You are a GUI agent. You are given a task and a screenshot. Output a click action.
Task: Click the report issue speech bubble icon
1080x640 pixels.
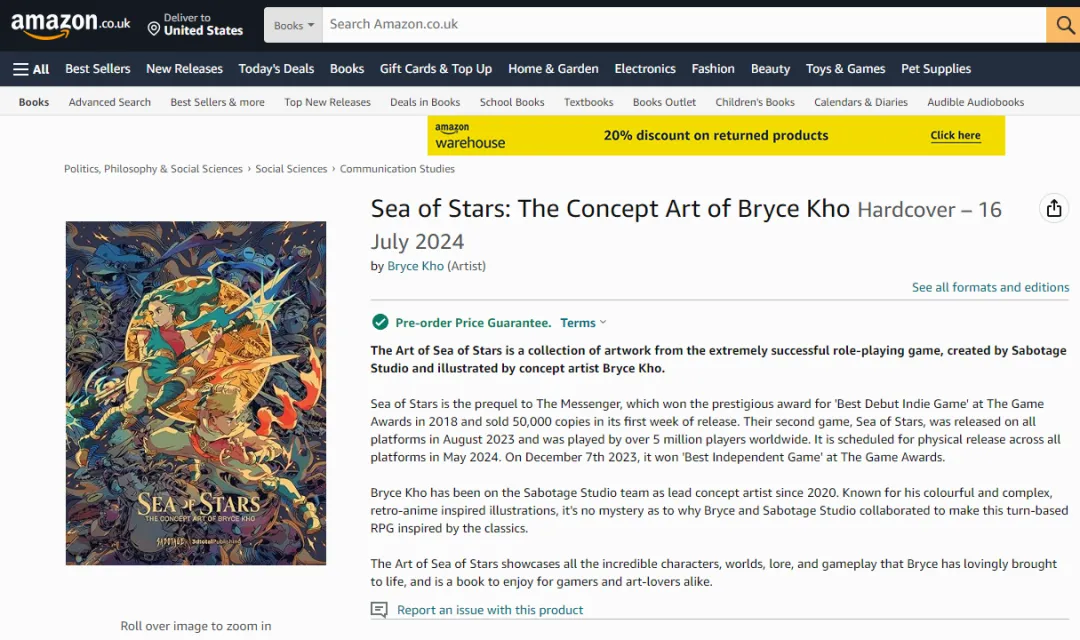379,610
